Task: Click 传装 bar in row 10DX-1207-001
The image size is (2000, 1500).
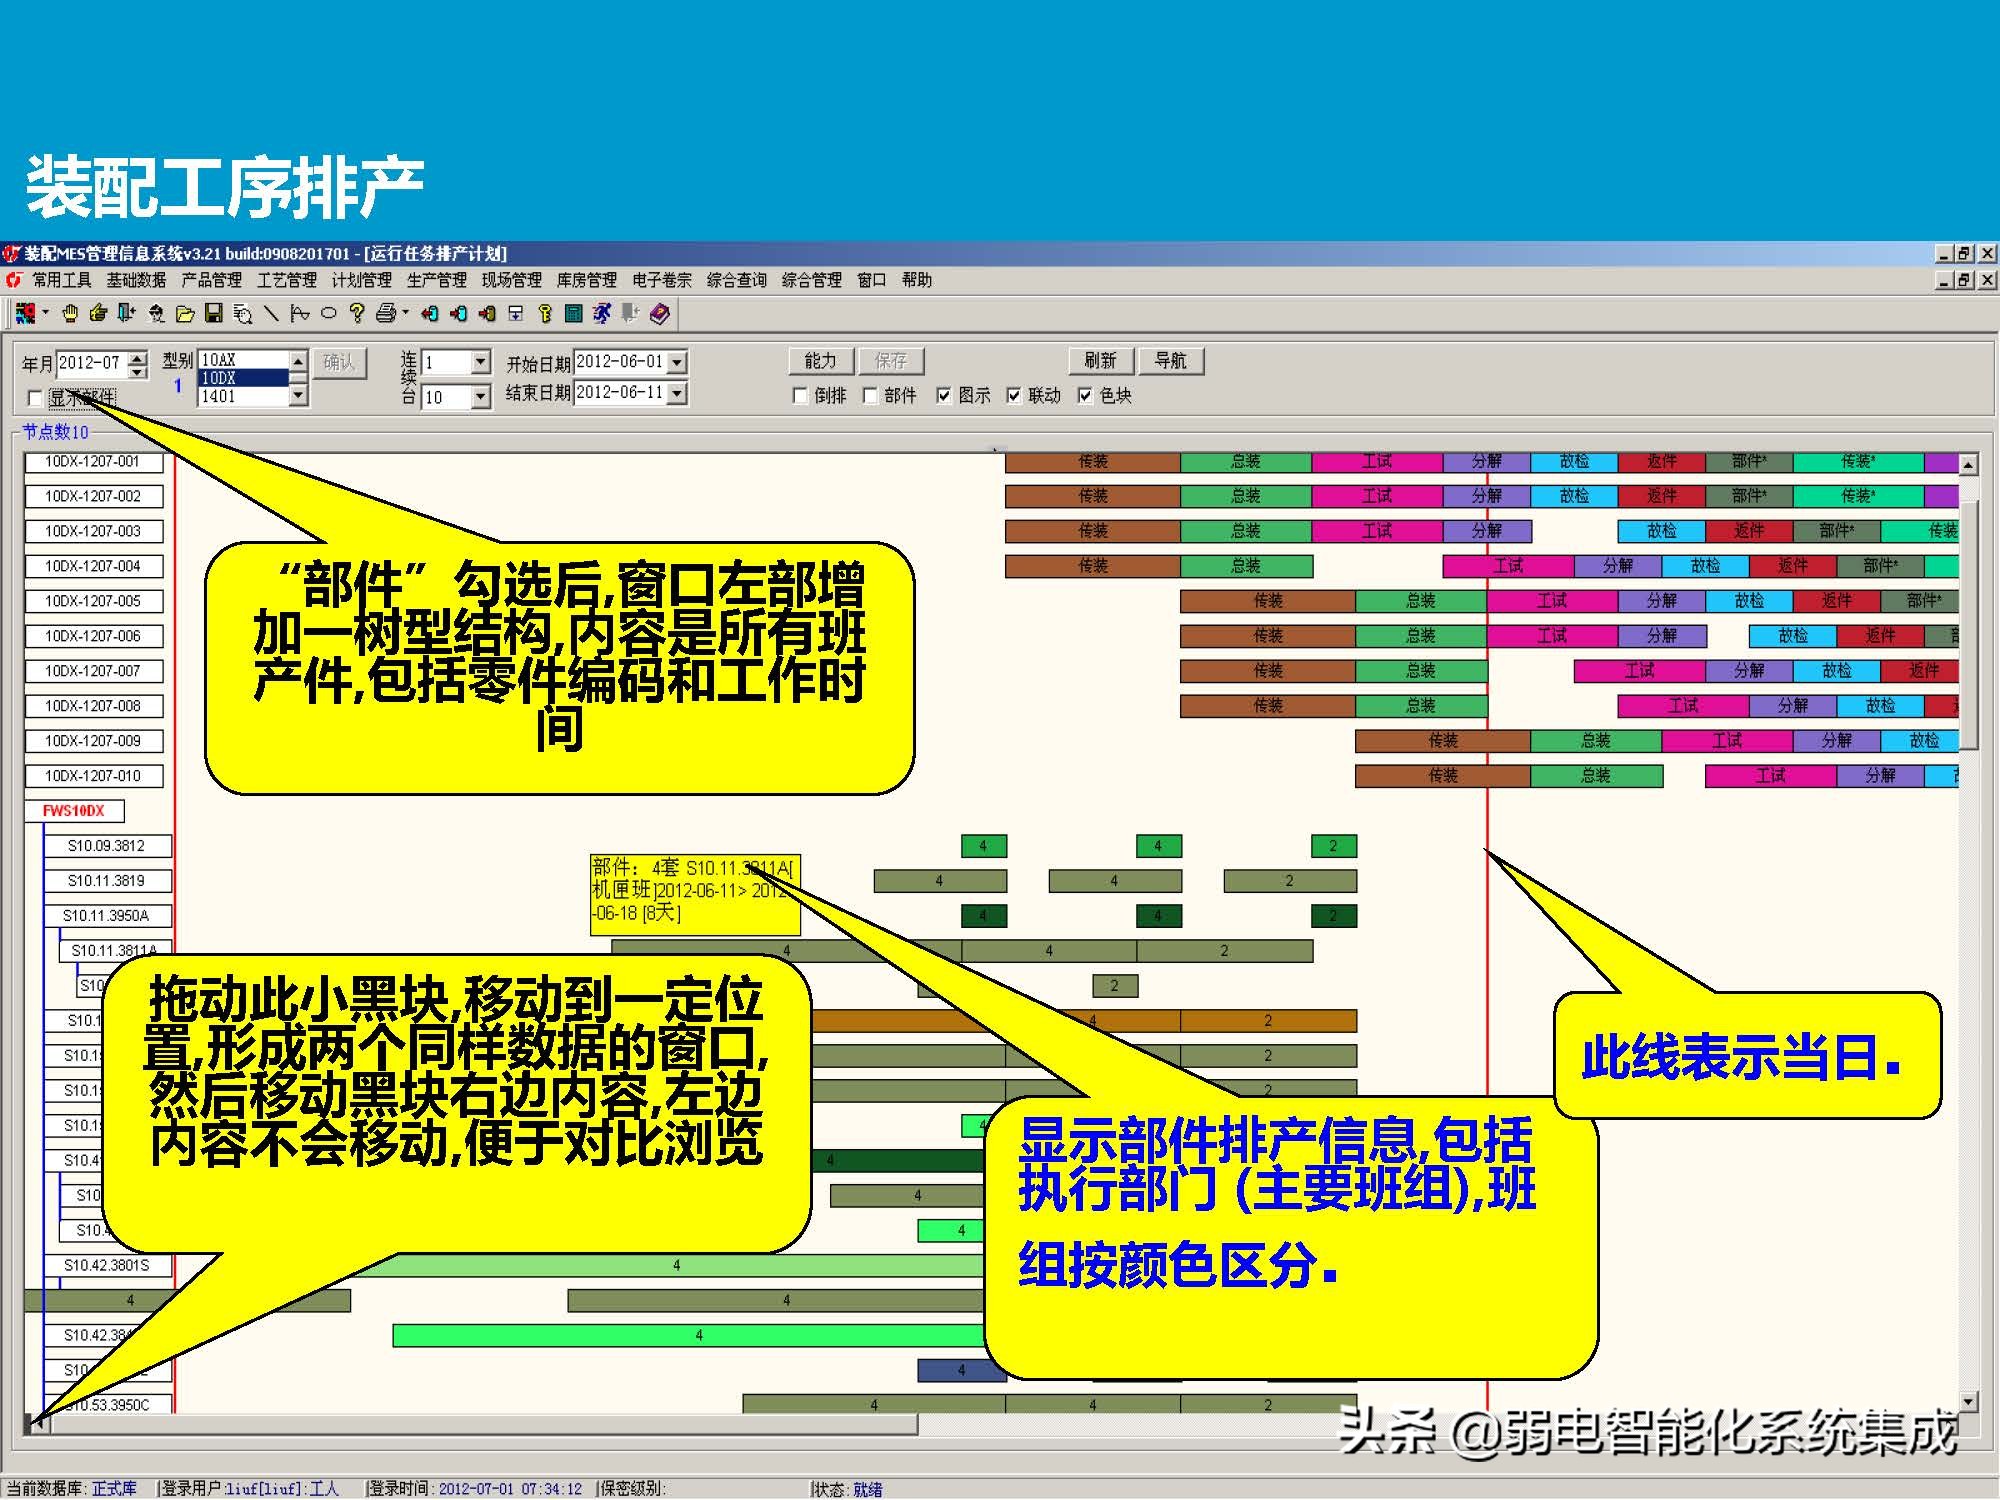Action: [x=1093, y=462]
